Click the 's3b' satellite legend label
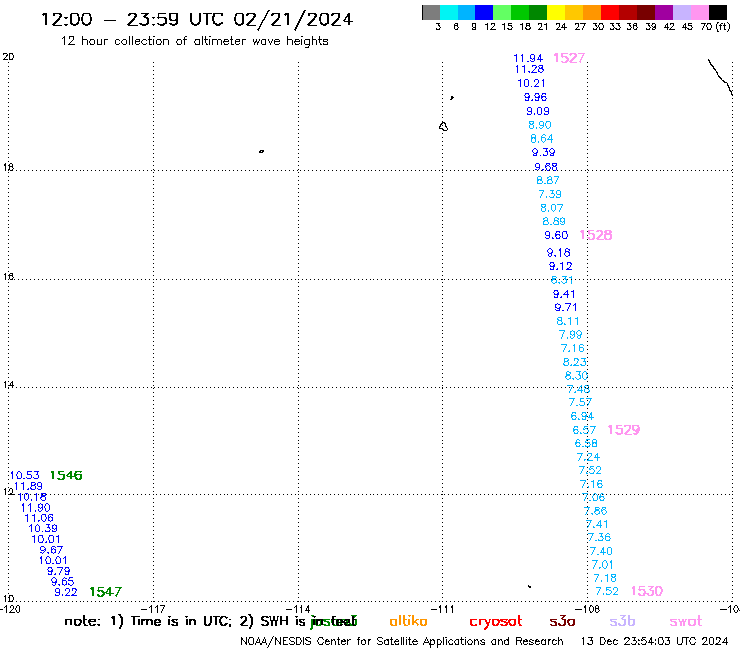740x650 pixels. pyautogui.click(x=622, y=622)
